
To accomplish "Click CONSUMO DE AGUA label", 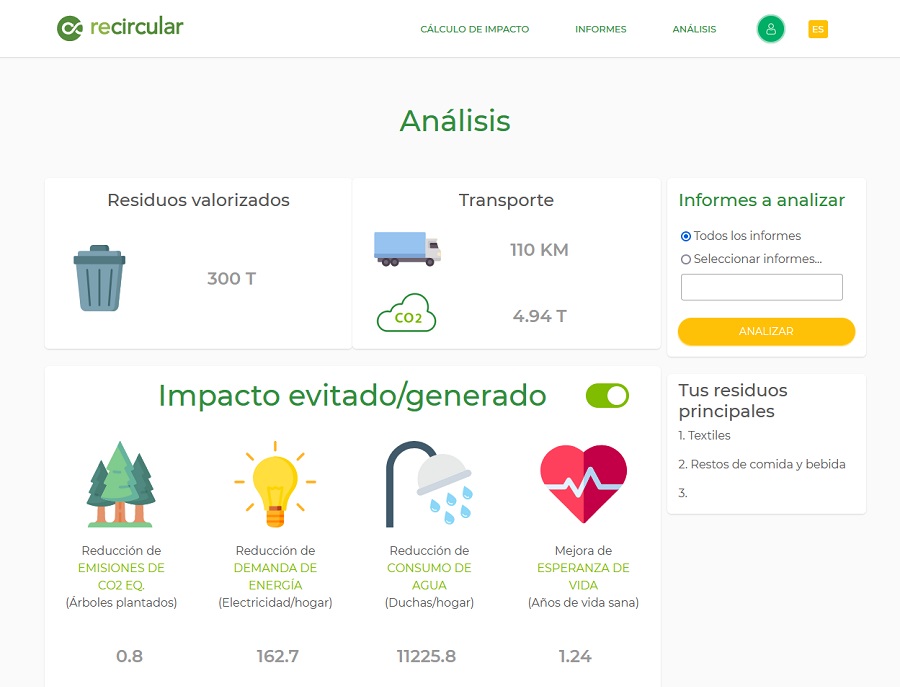I will point(429,576).
